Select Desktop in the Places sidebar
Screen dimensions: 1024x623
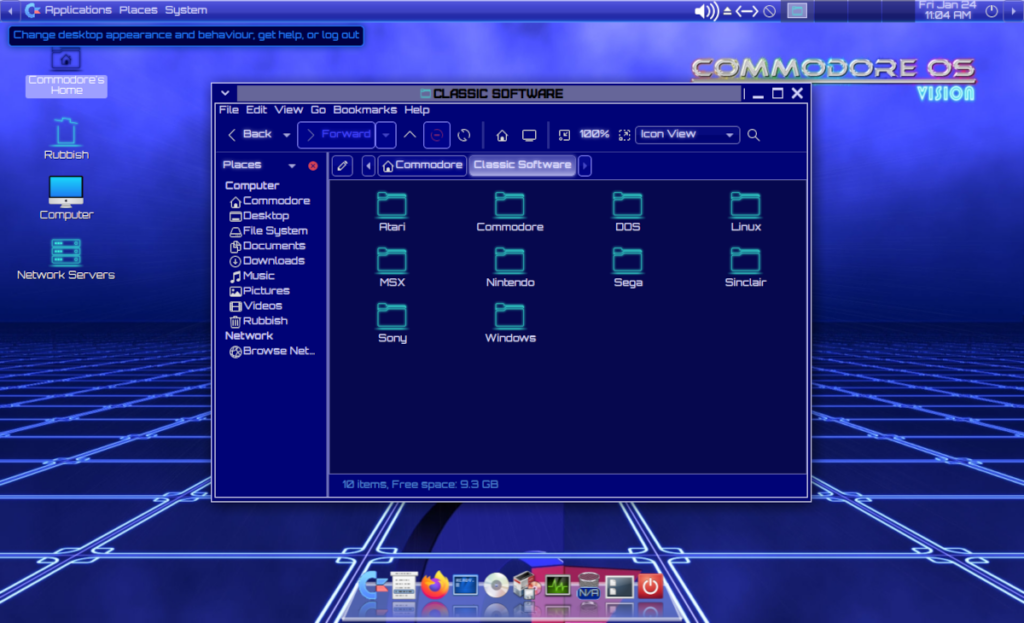[260, 216]
